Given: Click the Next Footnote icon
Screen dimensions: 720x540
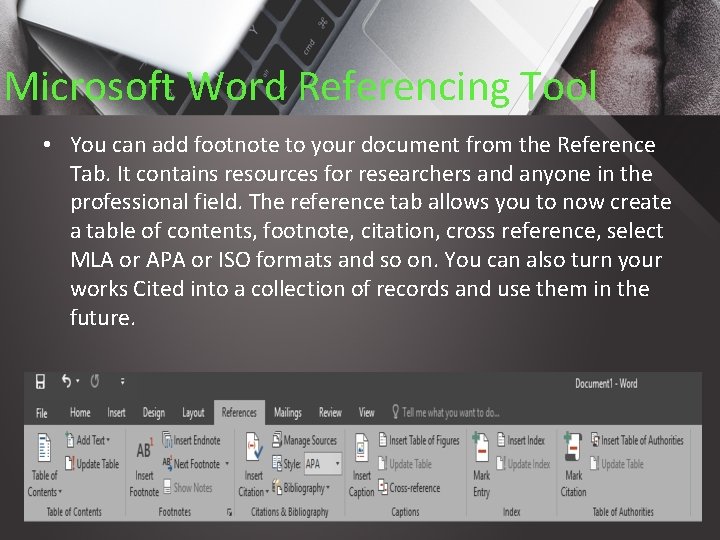Looking at the screenshot, I should click(x=167, y=463).
